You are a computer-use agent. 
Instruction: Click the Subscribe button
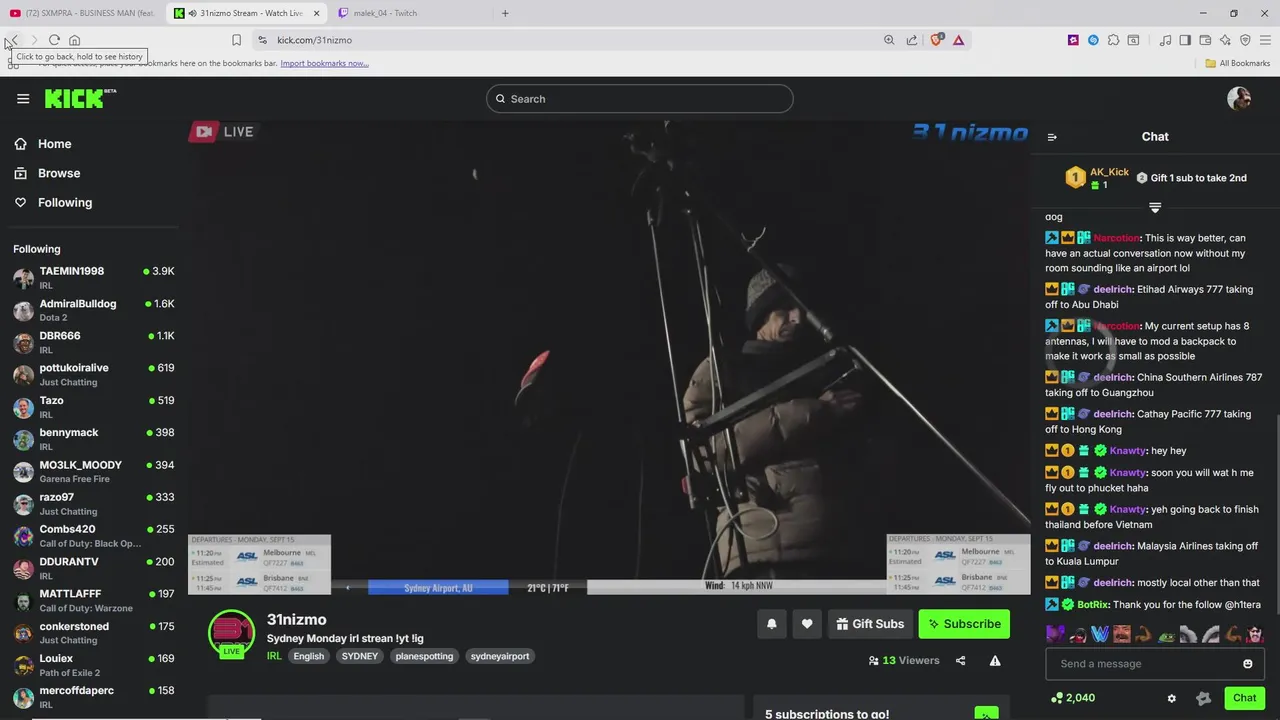click(x=964, y=624)
